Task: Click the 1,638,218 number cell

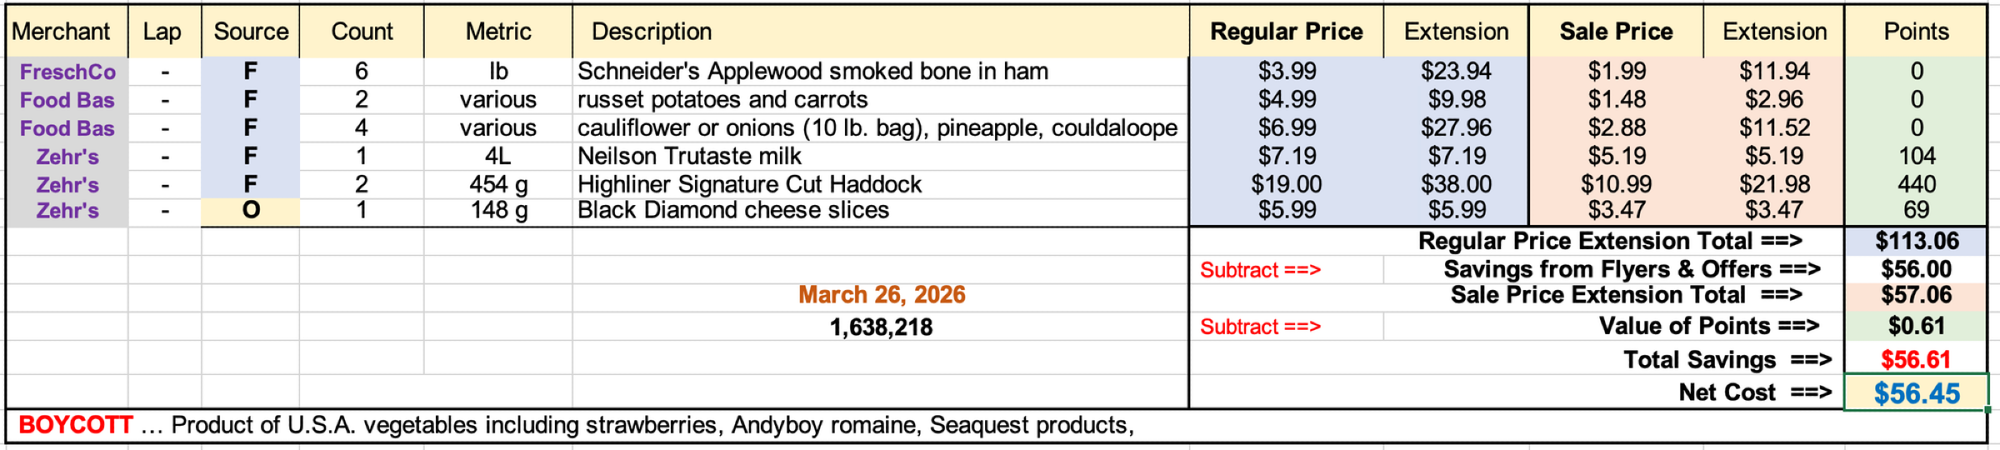Action: [881, 328]
